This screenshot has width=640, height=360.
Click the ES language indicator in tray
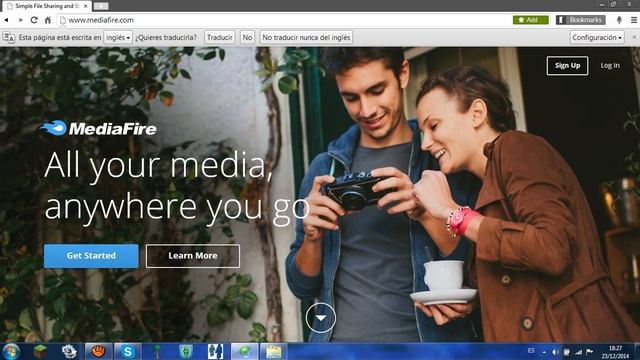pyautogui.click(x=531, y=351)
